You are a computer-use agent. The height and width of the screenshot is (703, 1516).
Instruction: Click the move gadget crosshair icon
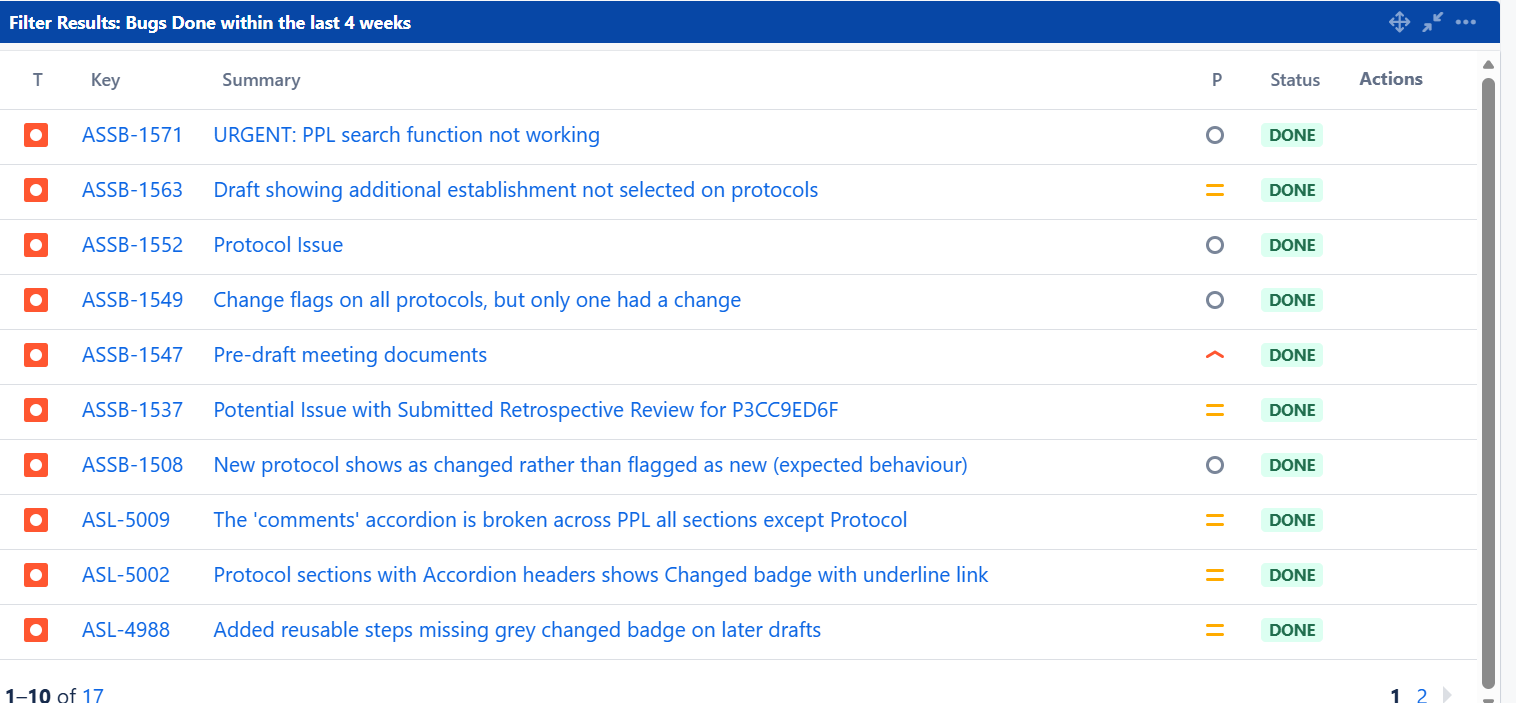1399,21
